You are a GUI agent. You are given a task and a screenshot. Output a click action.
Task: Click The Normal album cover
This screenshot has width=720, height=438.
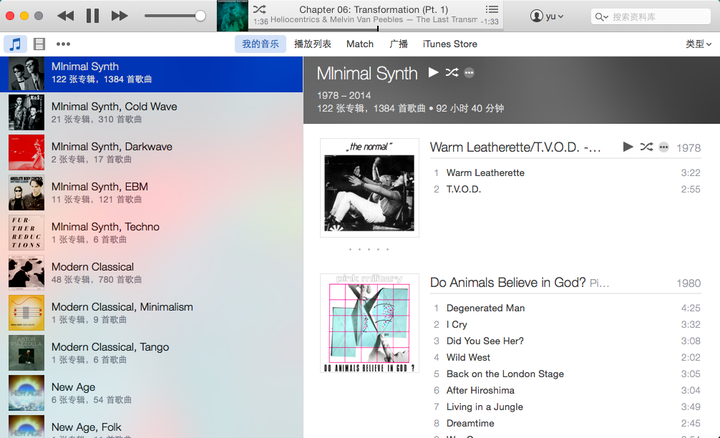click(370, 188)
